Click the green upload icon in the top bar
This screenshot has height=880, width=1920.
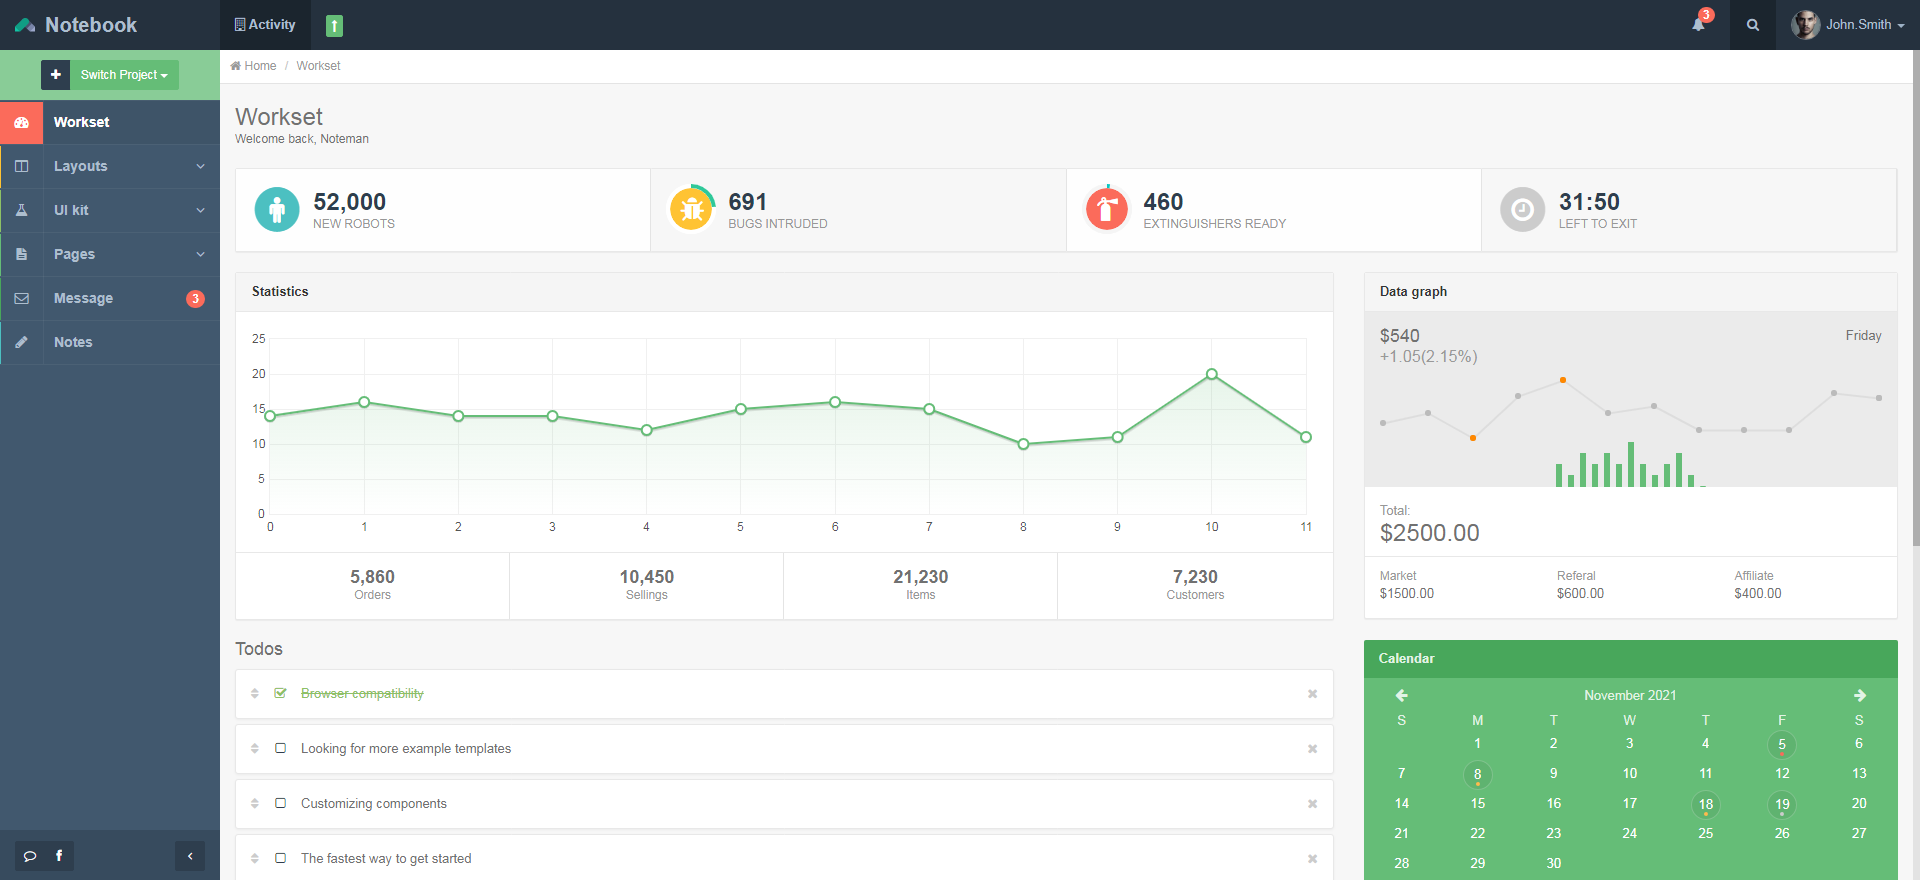(x=335, y=26)
